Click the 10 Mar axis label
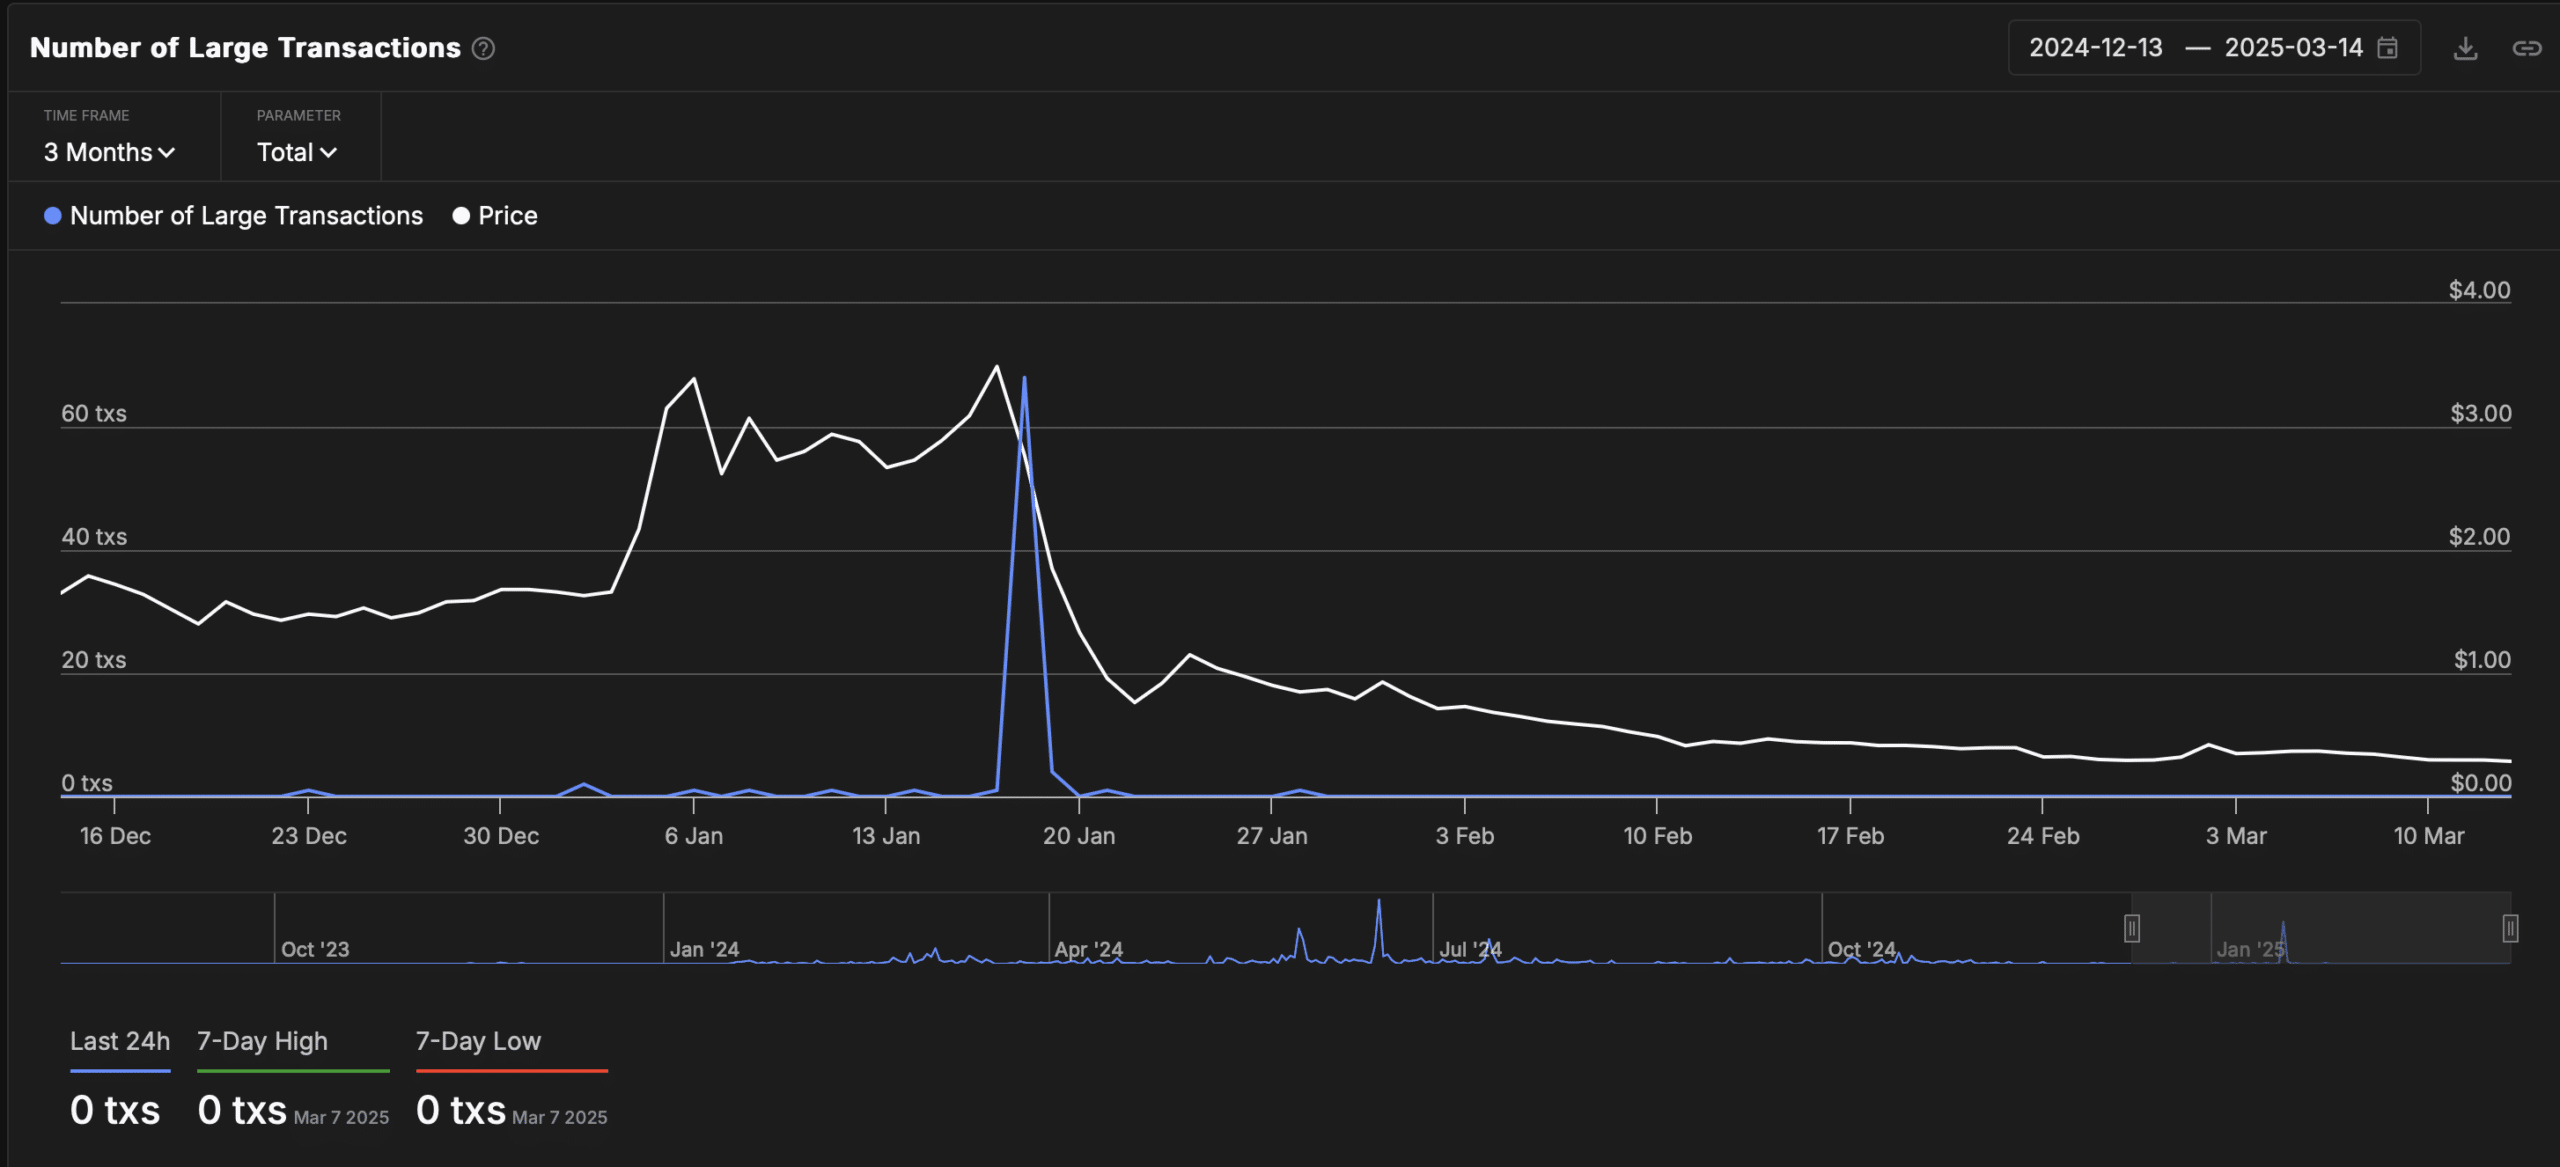 pyautogui.click(x=2428, y=836)
